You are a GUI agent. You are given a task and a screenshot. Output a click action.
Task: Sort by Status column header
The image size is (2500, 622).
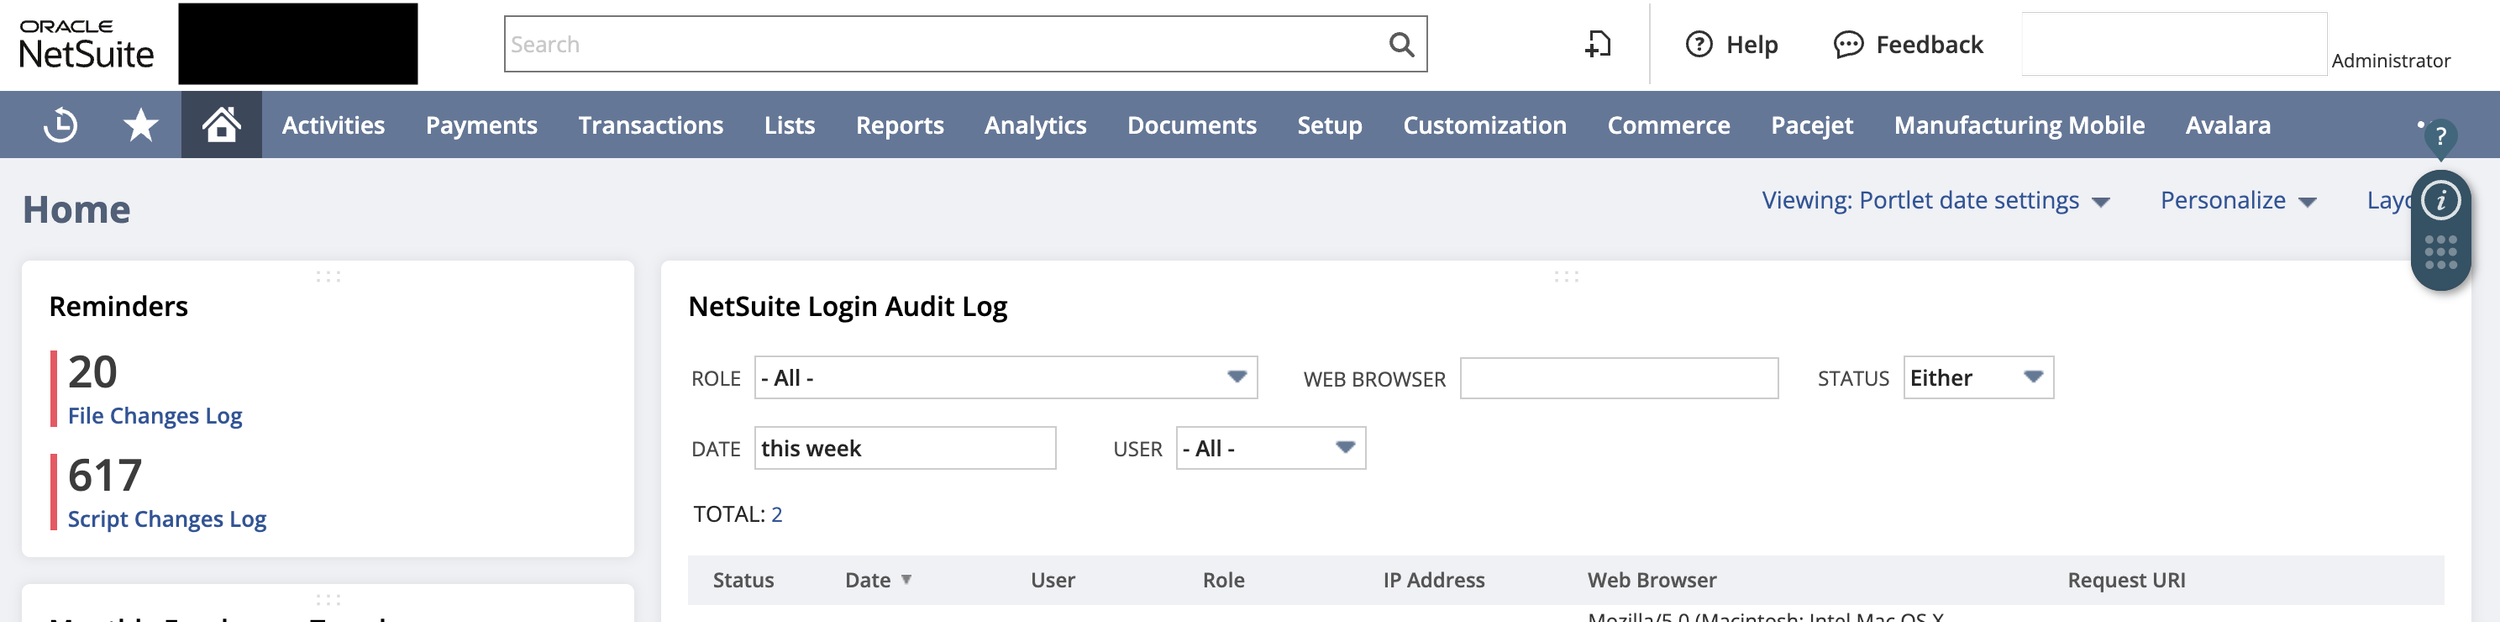pyautogui.click(x=743, y=580)
